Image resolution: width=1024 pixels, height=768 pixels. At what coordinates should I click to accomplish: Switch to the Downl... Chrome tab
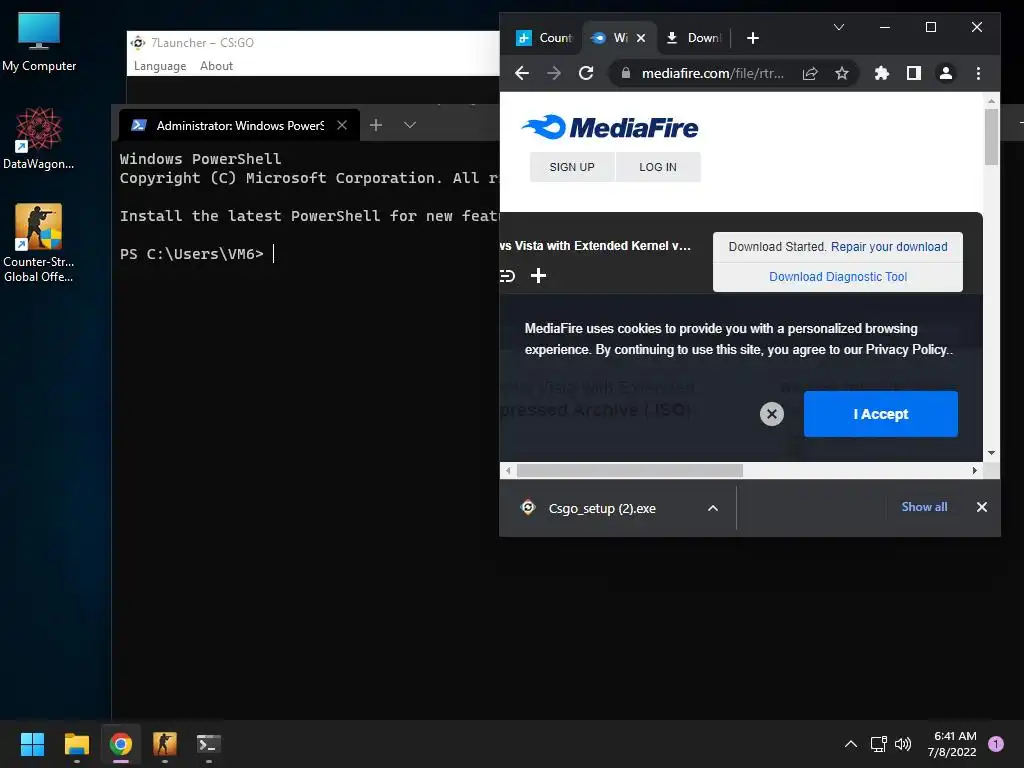(692, 38)
